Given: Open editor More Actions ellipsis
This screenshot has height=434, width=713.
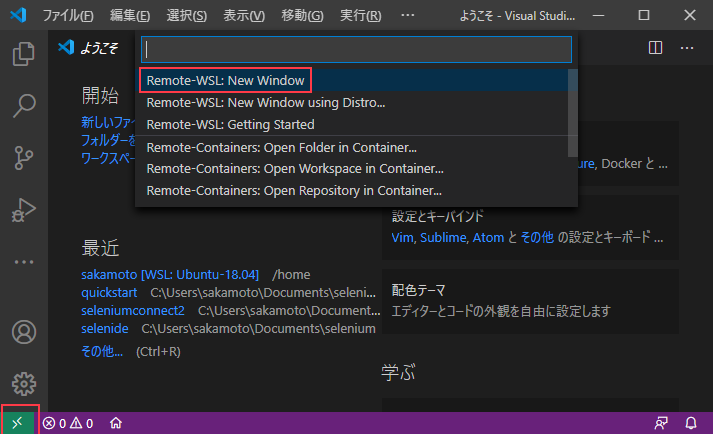Looking at the screenshot, I should [687, 48].
